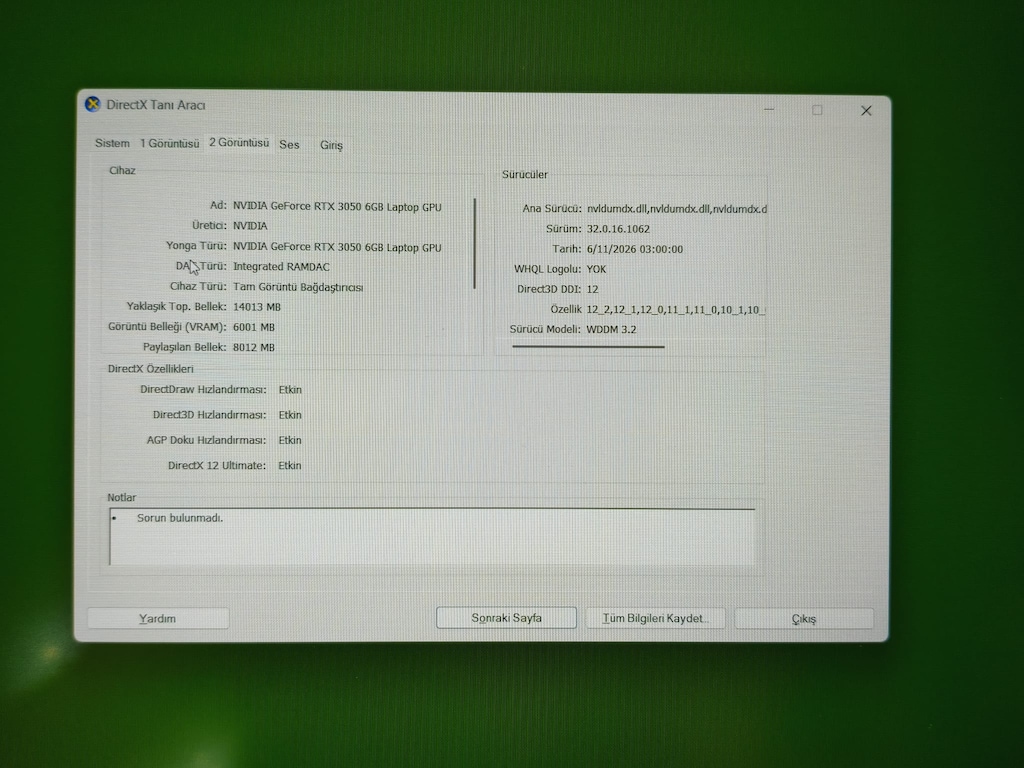Click AGP Doku Hızlandırması Etkin value

290,440
